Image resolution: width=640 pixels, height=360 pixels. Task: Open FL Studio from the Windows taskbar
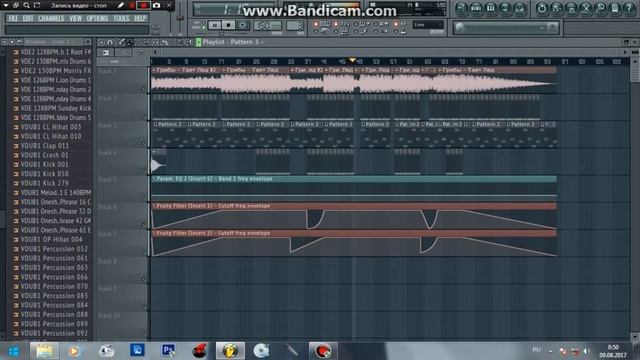click(230, 351)
